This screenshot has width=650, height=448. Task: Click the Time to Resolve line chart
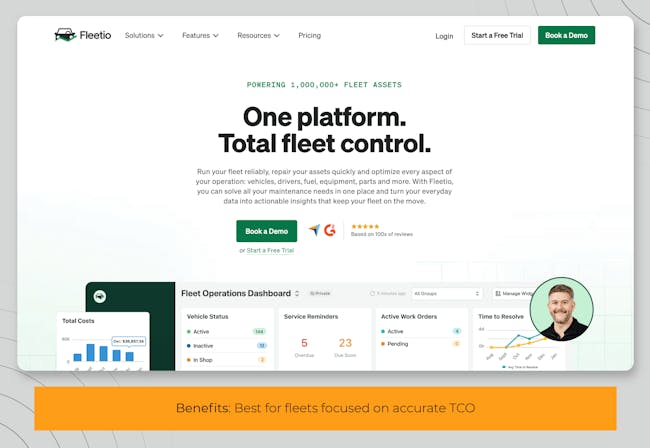518,346
